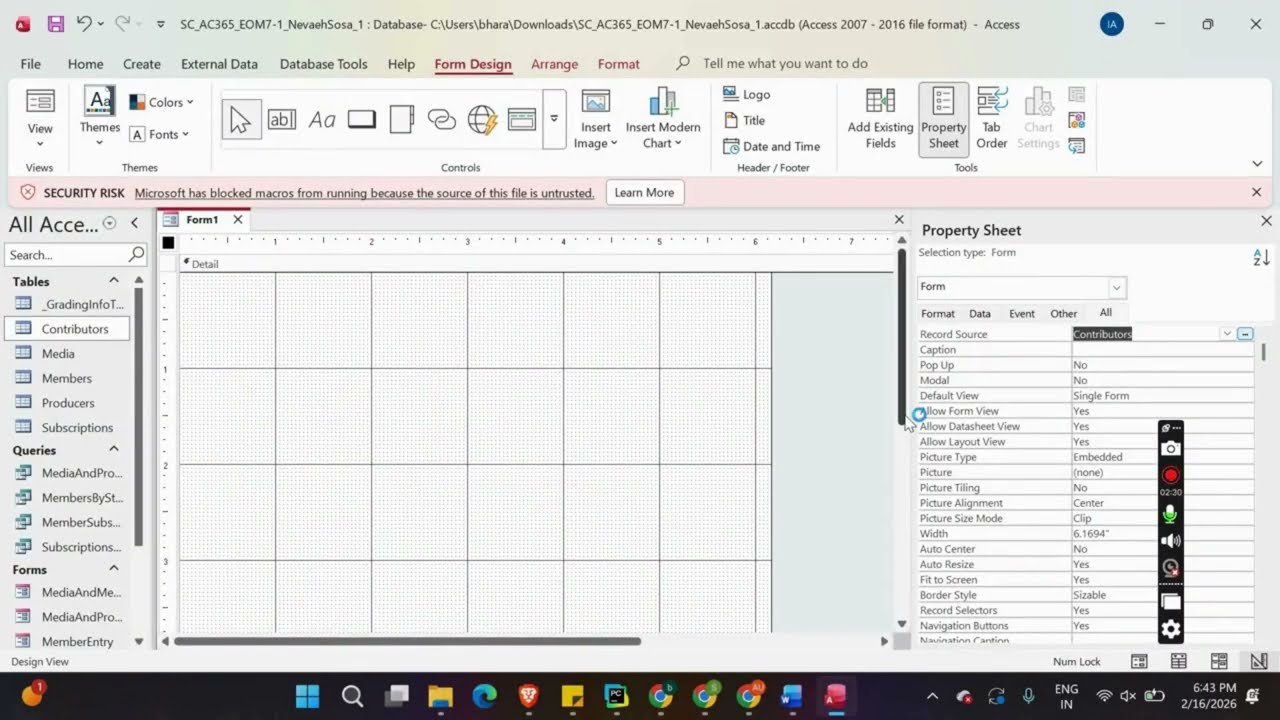Open the Themes gallery

[x=99, y=119]
